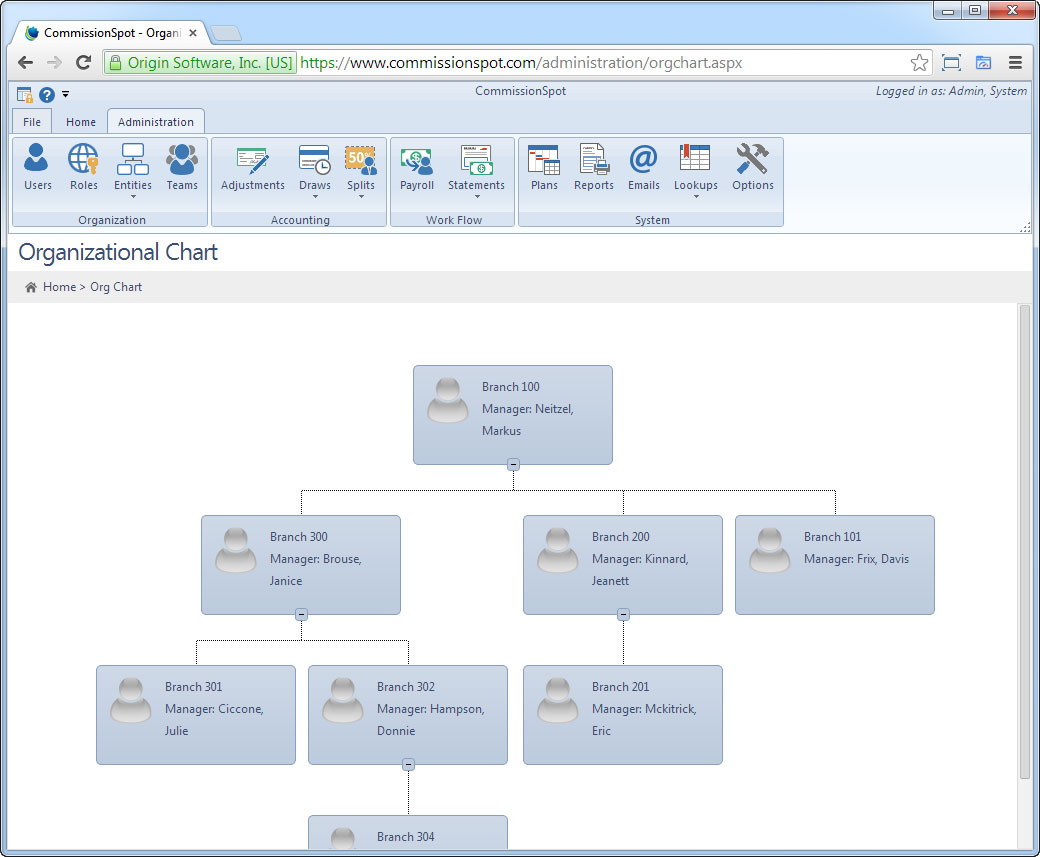Click the Draws card icon
The width and height of the screenshot is (1040, 857).
[314, 160]
